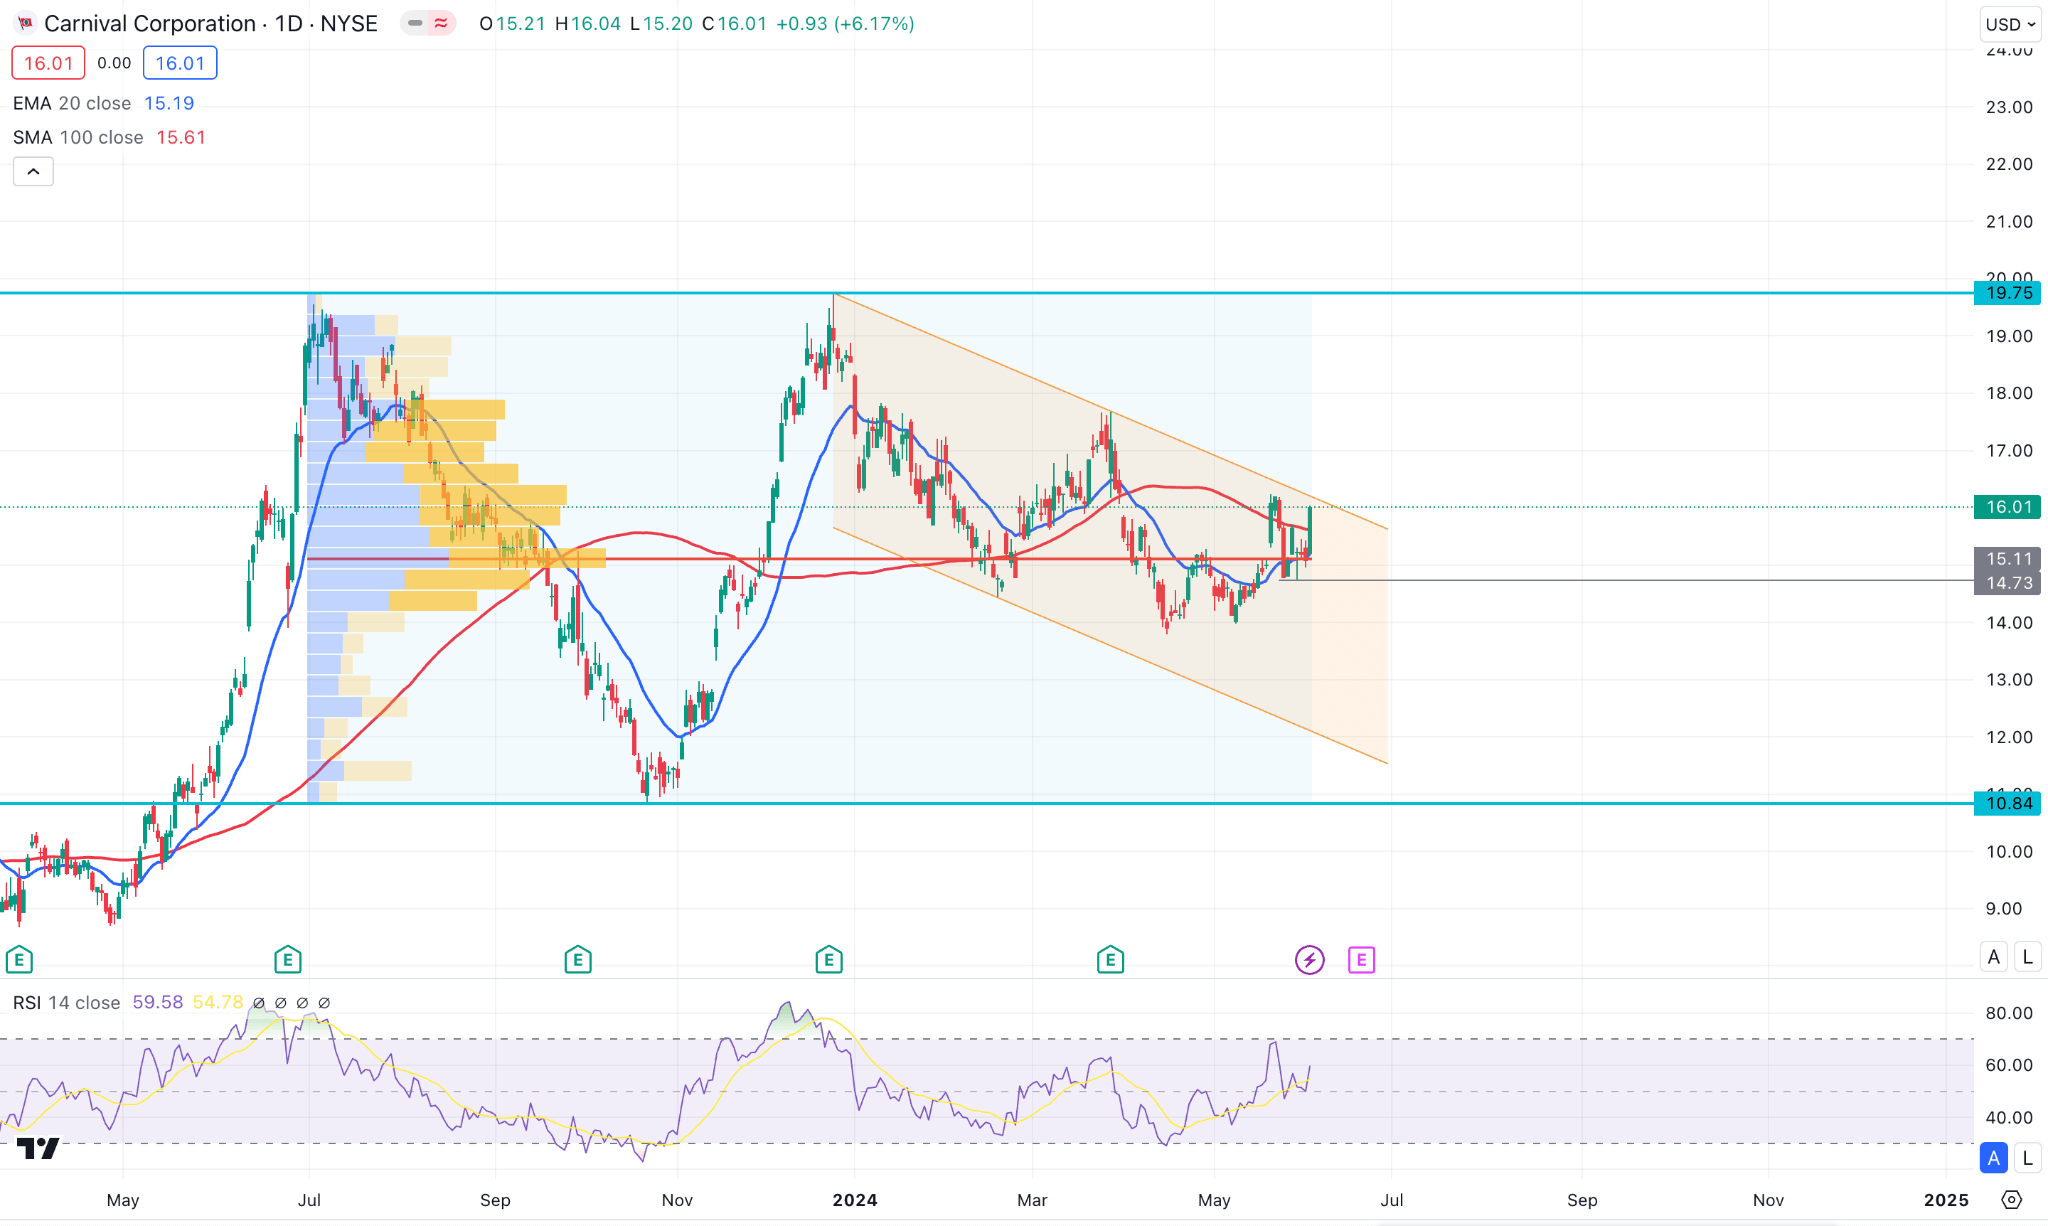
Task: Toggle log scale L on the price pane
Action: pyautogui.click(x=2027, y=957)
